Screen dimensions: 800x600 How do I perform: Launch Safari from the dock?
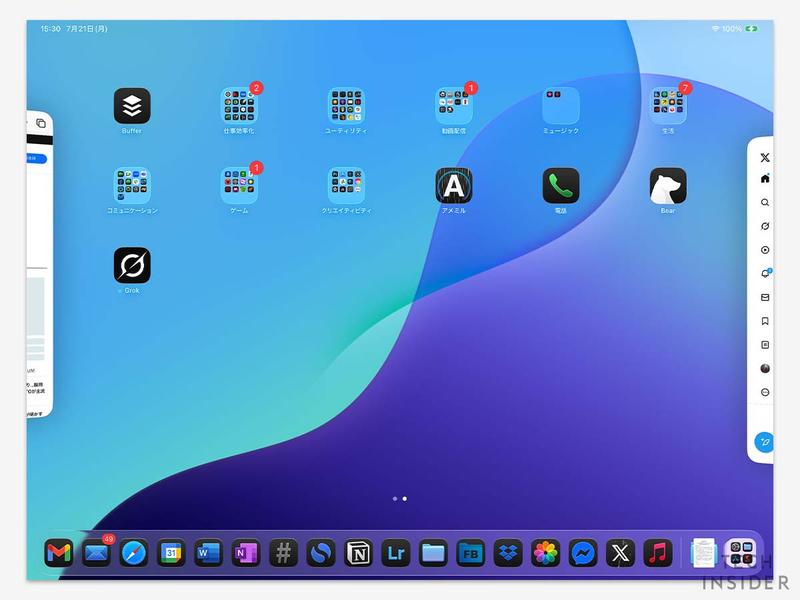tap(134, 552)
